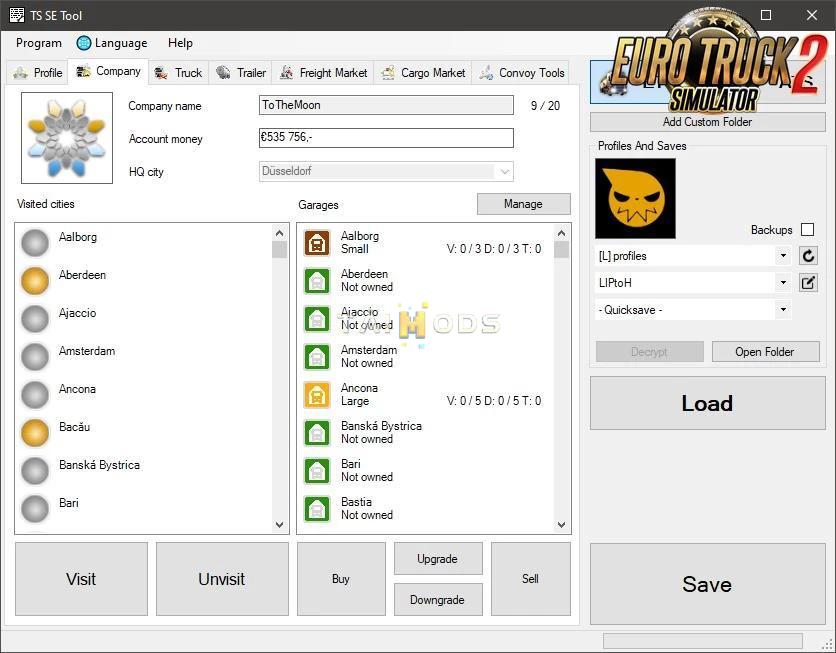The width and height of the screenshot is (836, 653).
Task: Click the Aalborg visited city status circle
Action: click(35, 243)
